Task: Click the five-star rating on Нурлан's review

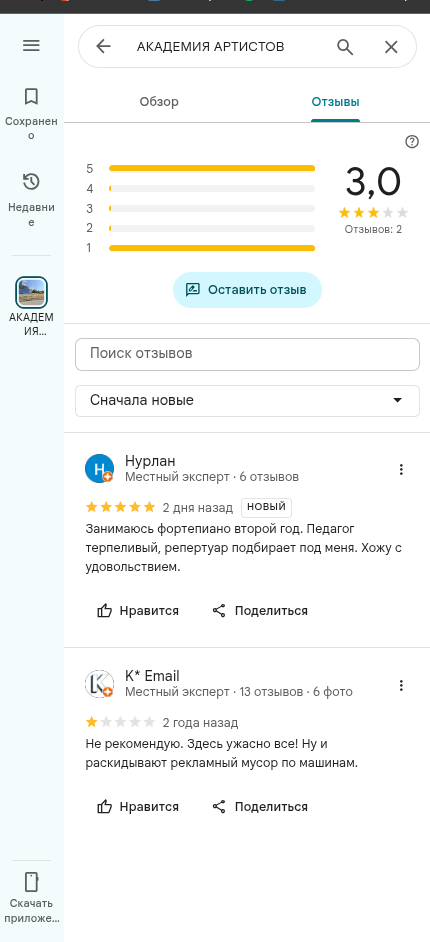Action: click(121, 507)
